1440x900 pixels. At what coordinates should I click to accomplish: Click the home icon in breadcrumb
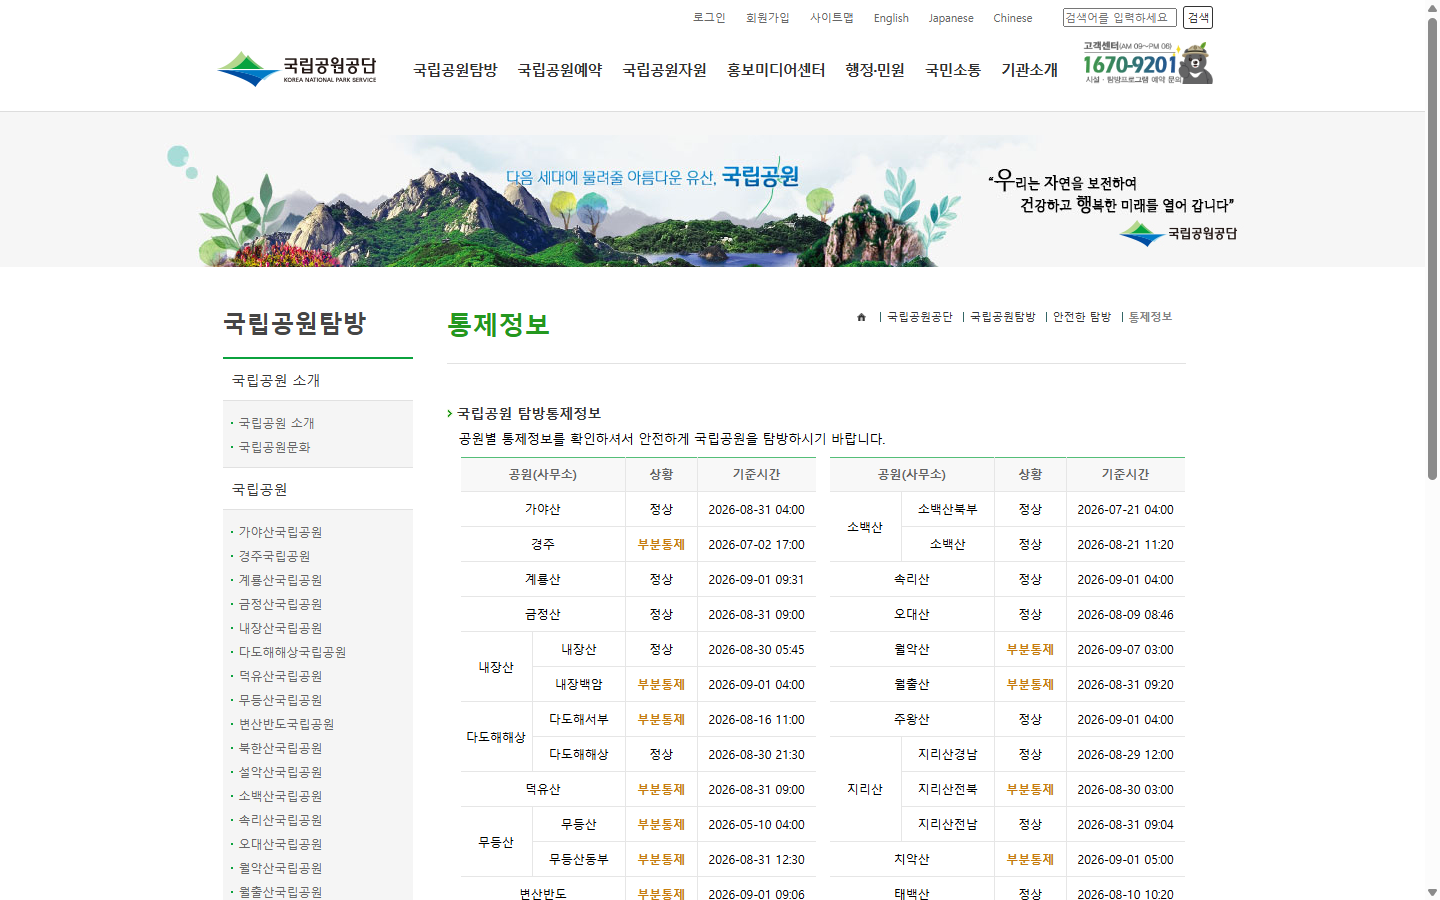(x=861, y=317)
